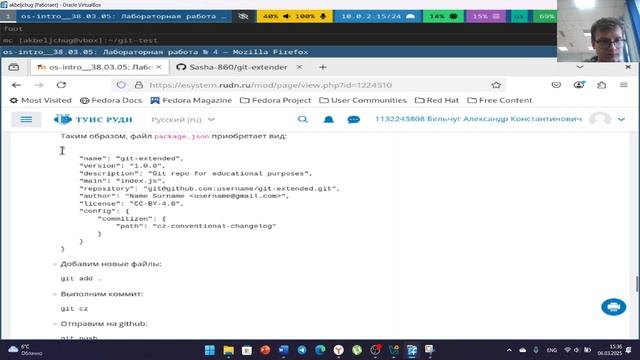Open Yandex Browser from the taskbar

click(x=338, y=350)
